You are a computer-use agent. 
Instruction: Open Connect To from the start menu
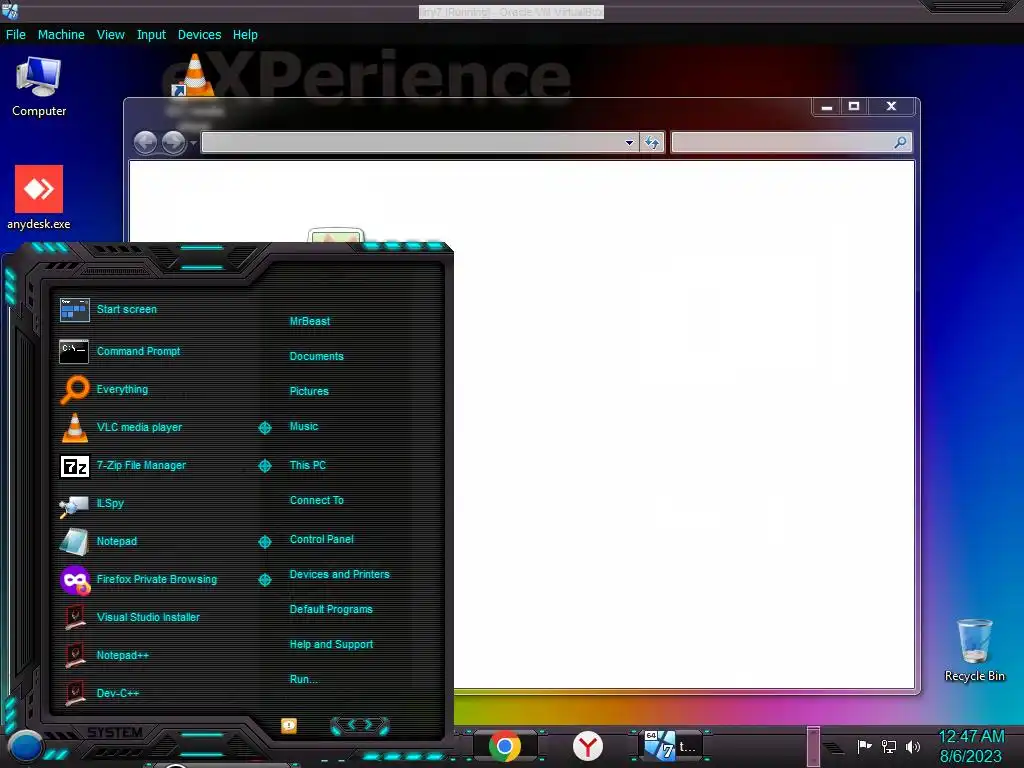(317, 500)
